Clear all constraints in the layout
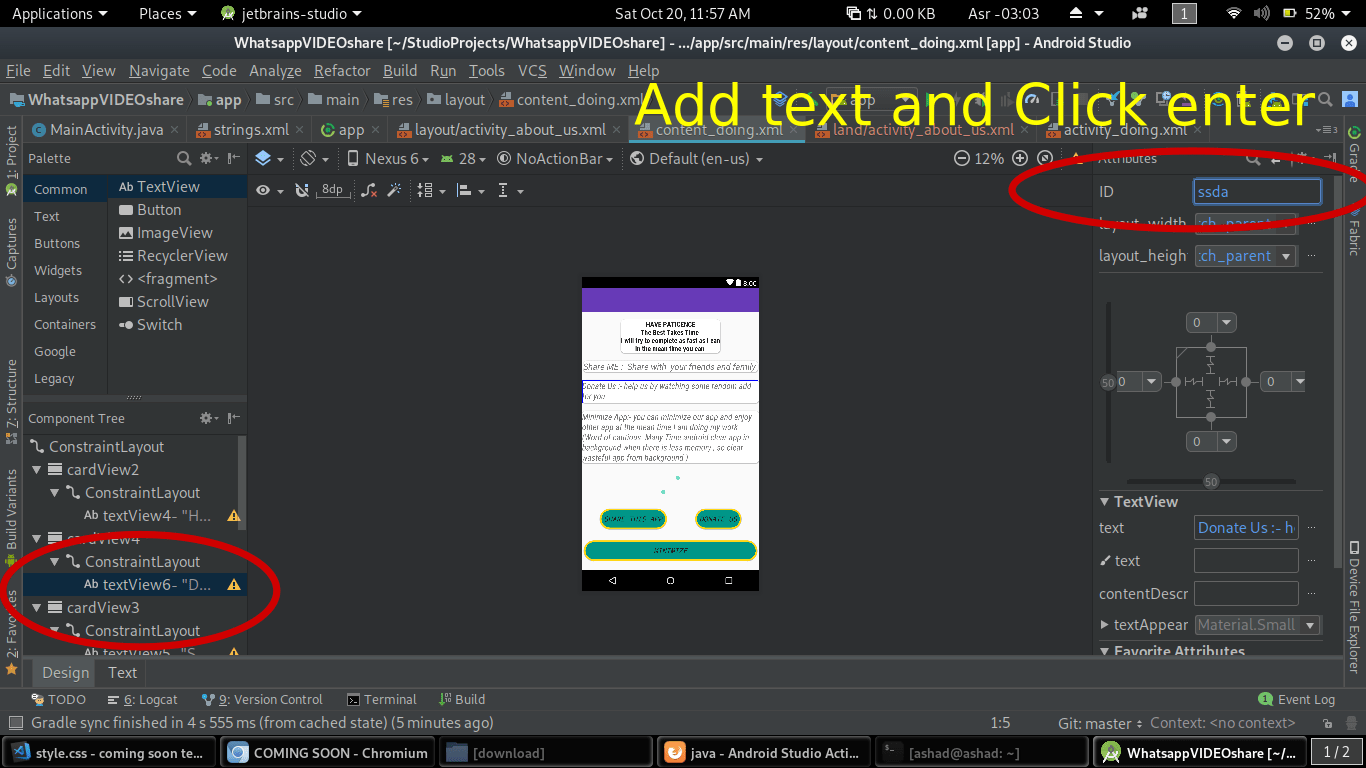Image resolution: width=1366 pixels, height=768 pixels. click(x=369, y=190)
